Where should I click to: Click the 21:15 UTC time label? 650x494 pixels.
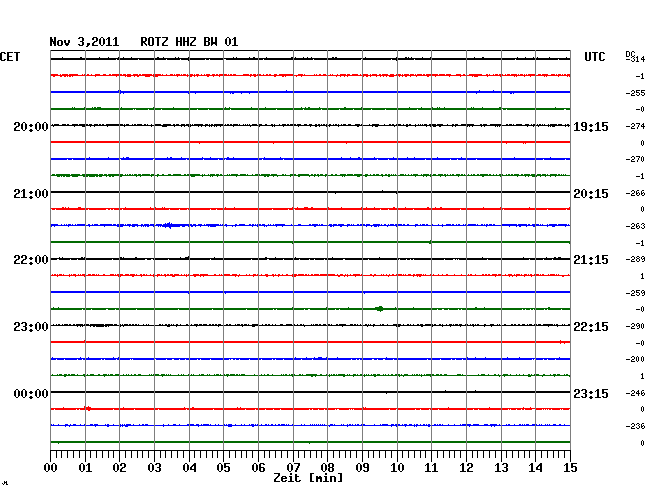coord(591,260)
